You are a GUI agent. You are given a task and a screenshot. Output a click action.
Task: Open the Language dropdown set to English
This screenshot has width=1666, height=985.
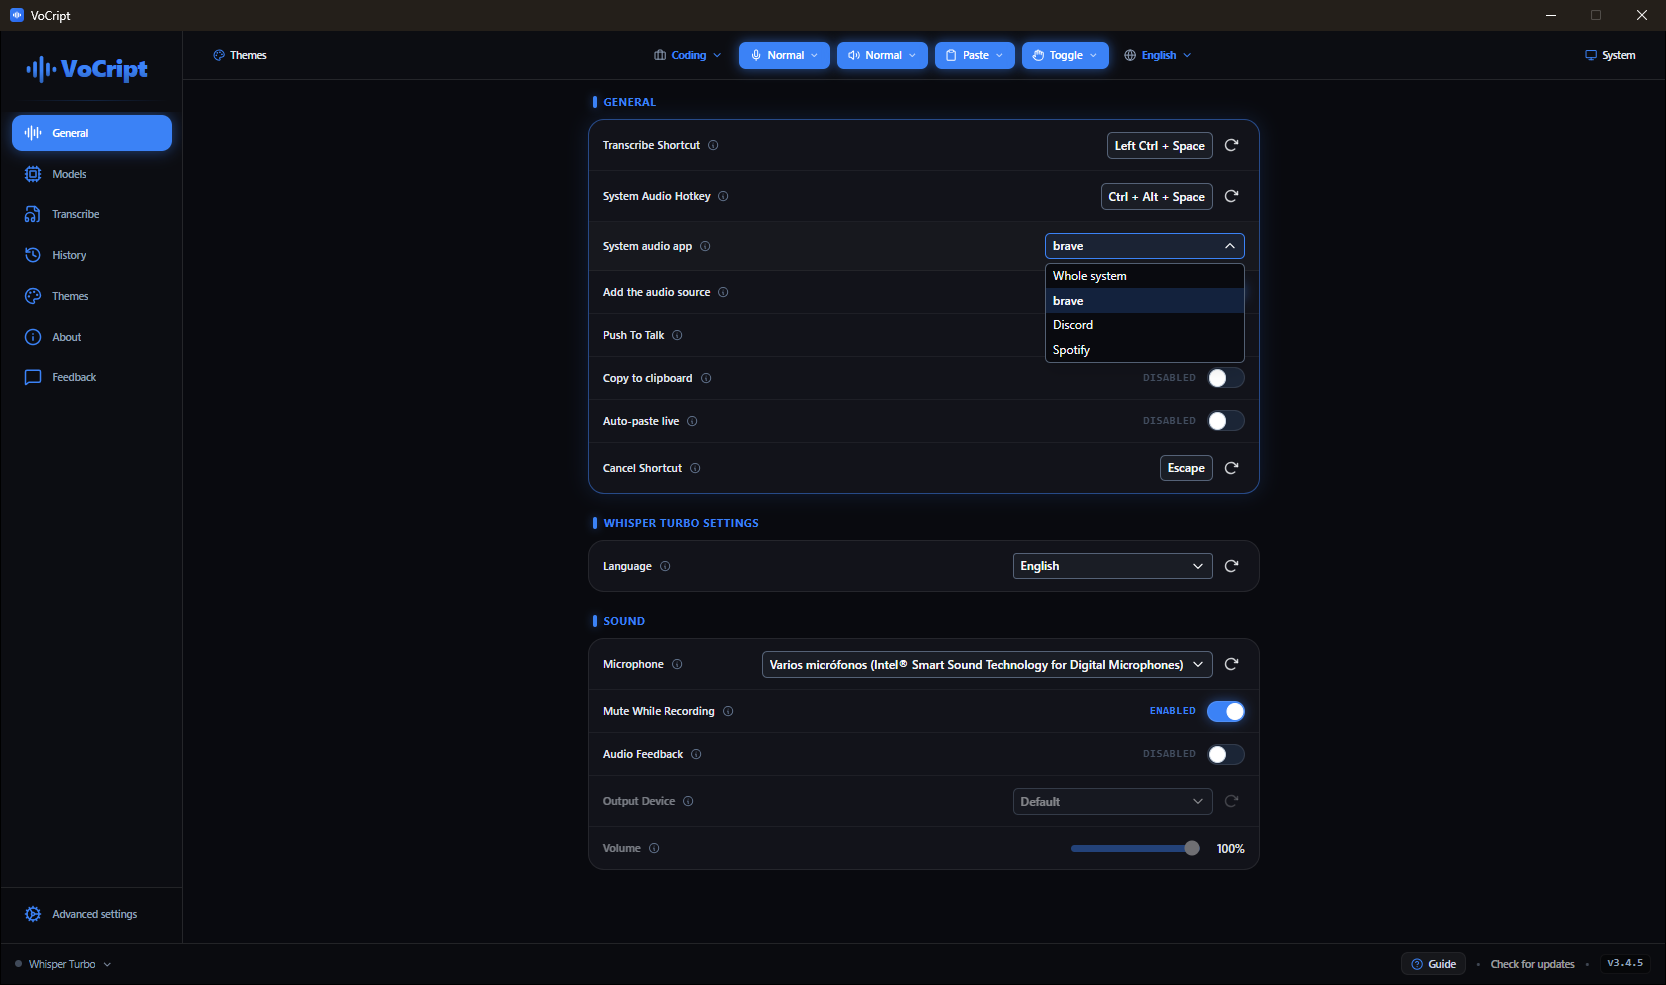tap(1113, 566)
